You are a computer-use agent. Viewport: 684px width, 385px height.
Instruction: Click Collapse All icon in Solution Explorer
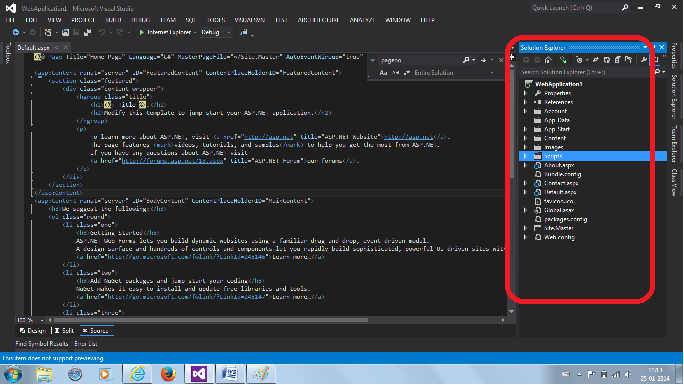coord(618,60)
